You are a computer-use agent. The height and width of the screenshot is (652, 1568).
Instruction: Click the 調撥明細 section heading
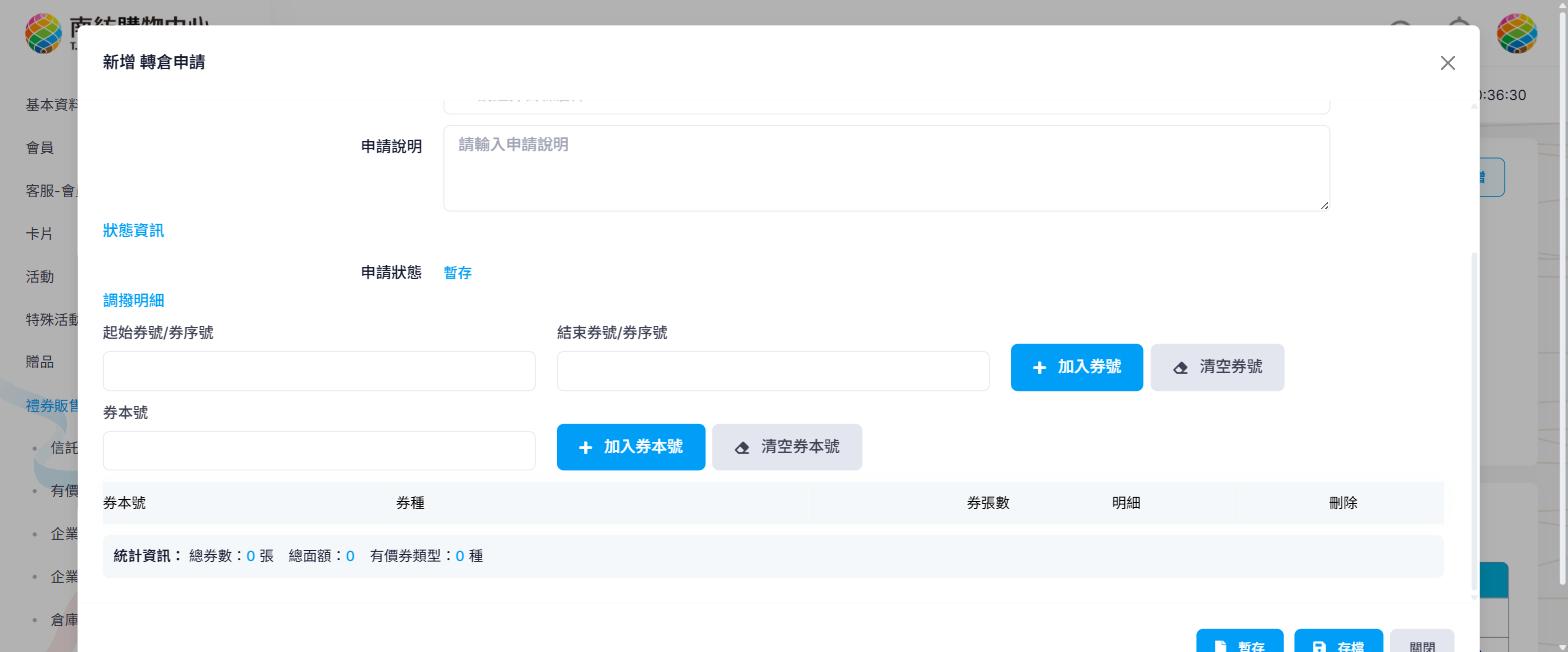tap(134, 301)
